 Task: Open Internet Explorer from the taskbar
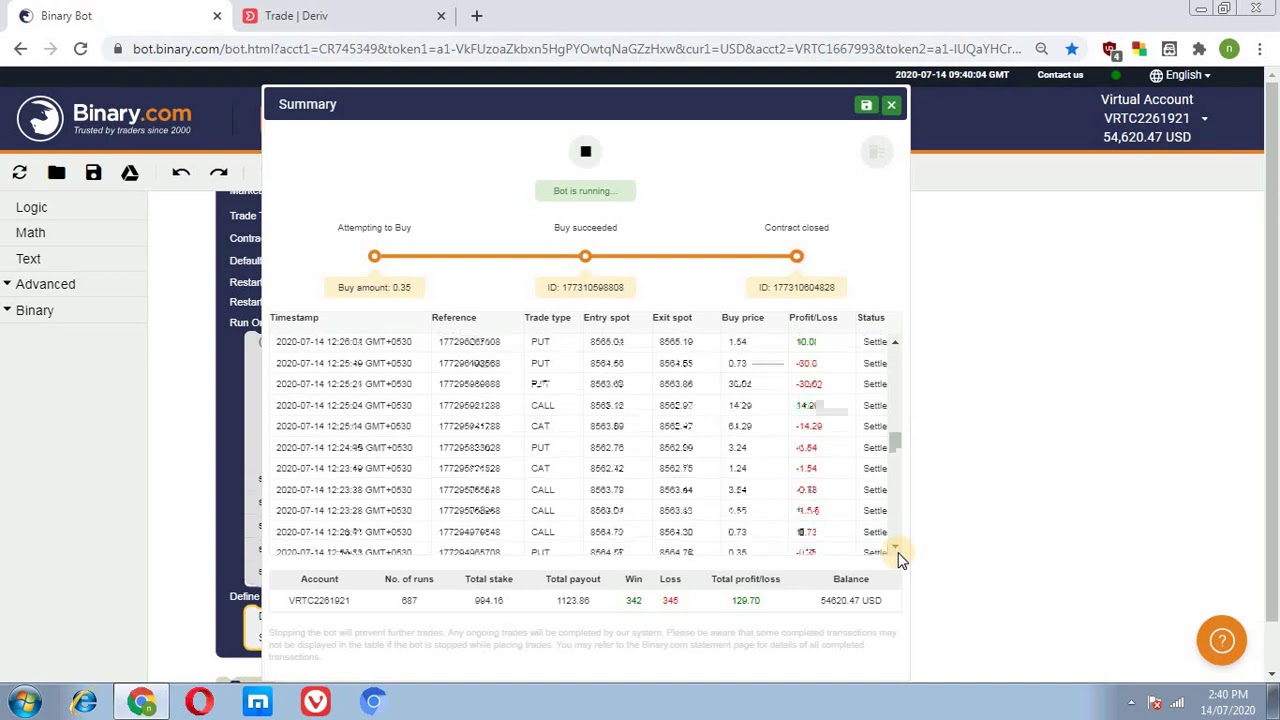coord(83,702)
